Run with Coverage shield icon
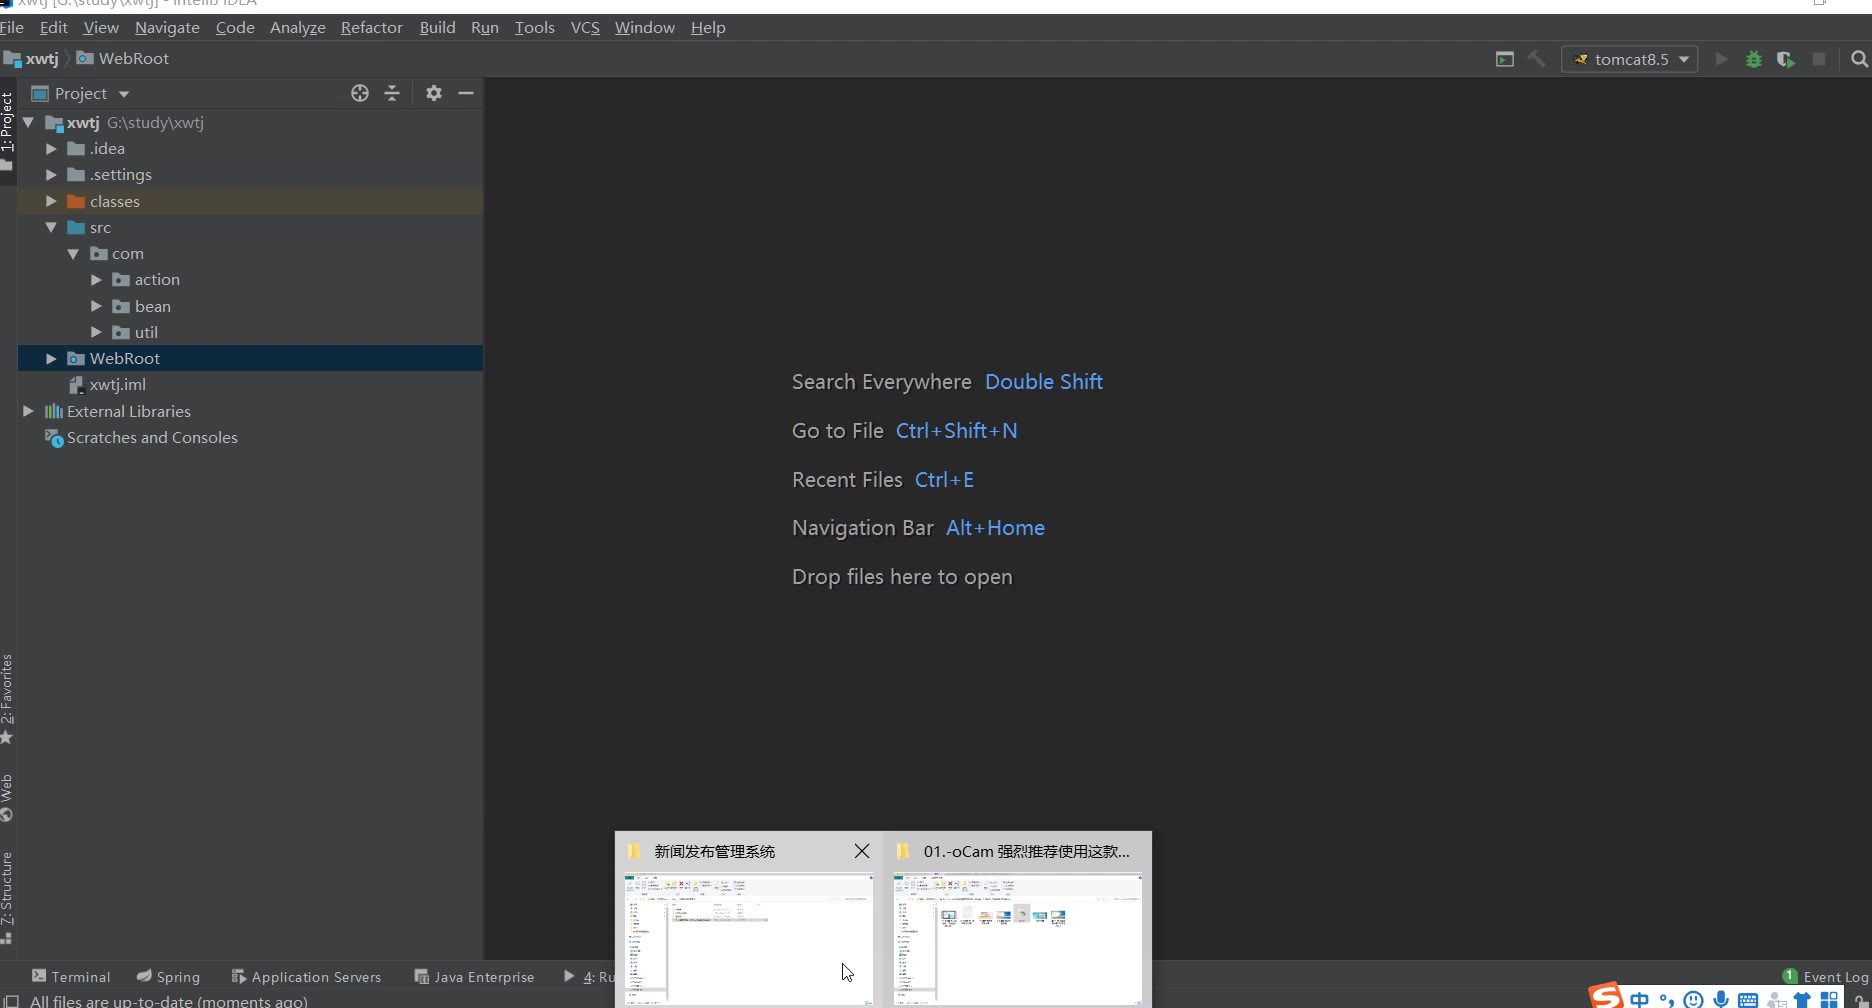The height and width of the screenshot is (1008, 1872). click(x=1785, y=59)
